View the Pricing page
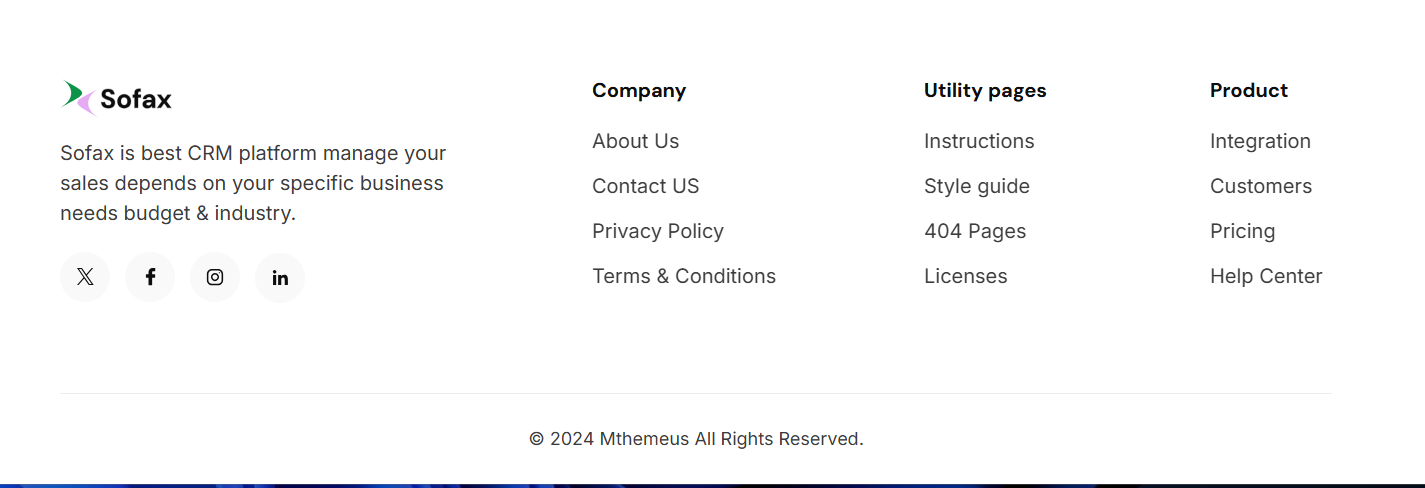This screenshot has width=1425, height=488. pos(1242,231)
